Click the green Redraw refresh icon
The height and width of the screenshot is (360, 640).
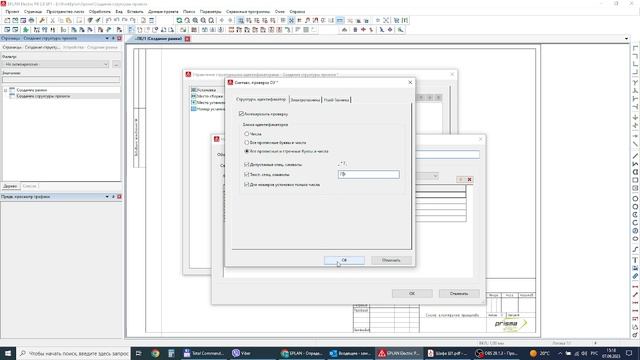(179, 20)
